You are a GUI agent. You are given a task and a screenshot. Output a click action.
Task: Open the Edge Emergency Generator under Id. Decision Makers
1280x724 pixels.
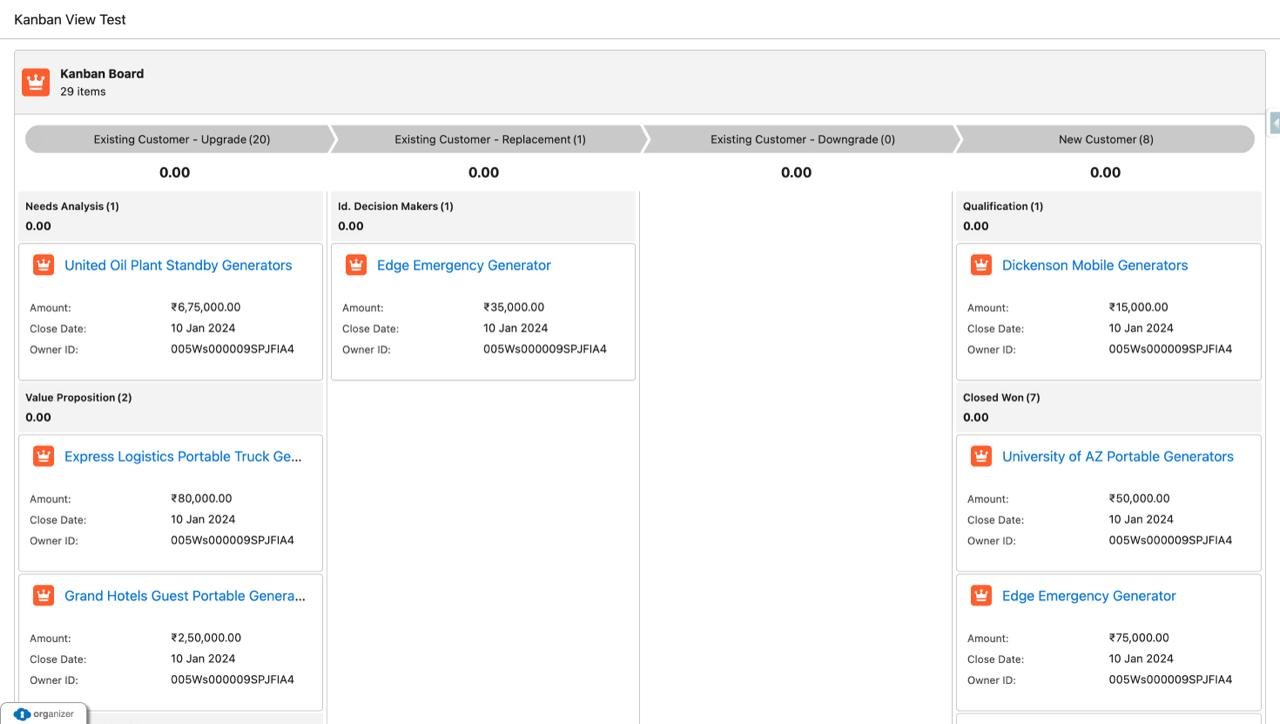coord(463,265)
